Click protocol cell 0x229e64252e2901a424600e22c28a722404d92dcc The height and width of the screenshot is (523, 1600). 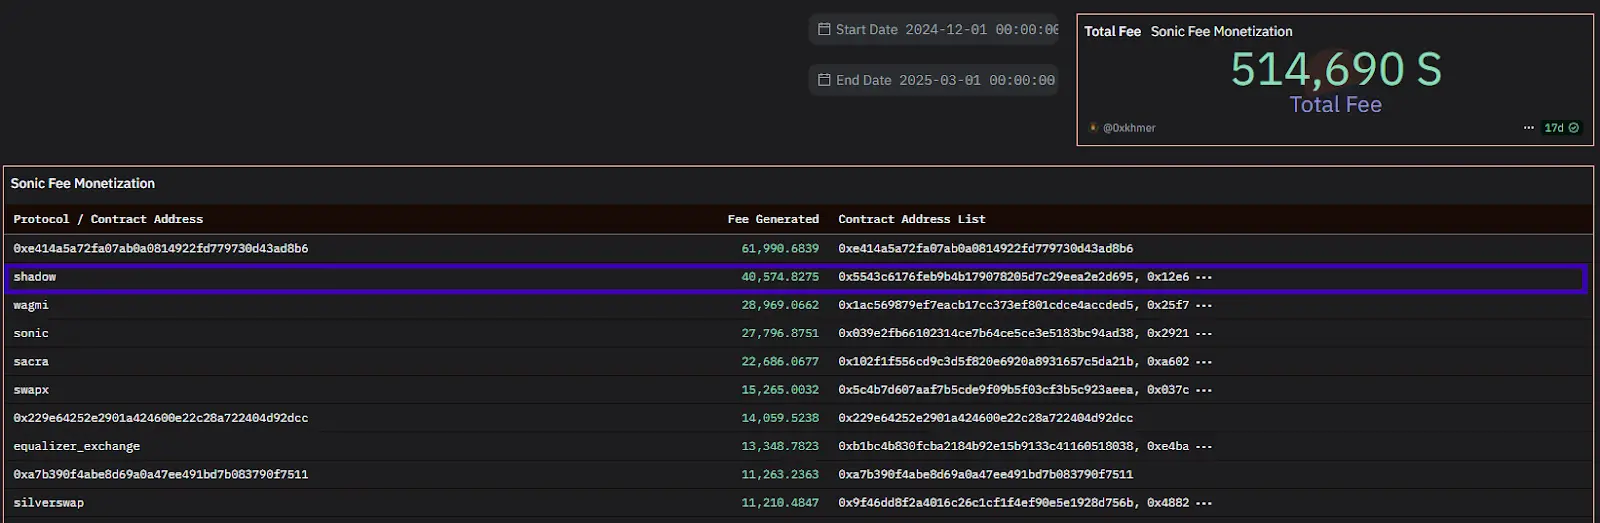(161, 418)
